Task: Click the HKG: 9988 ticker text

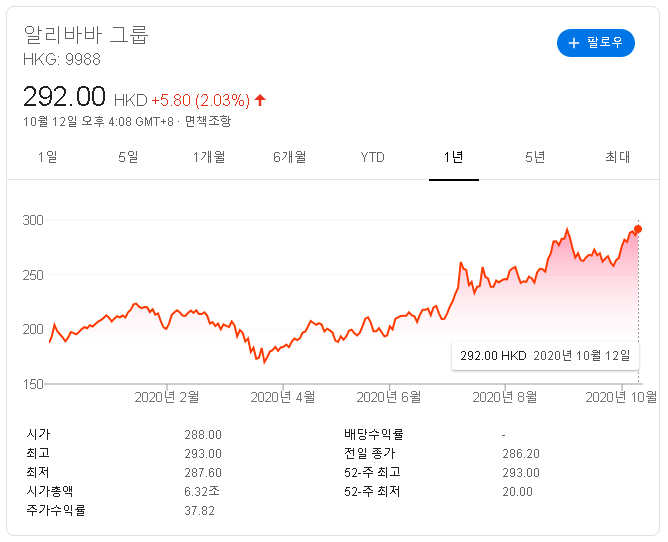Action: pos(62,59)
